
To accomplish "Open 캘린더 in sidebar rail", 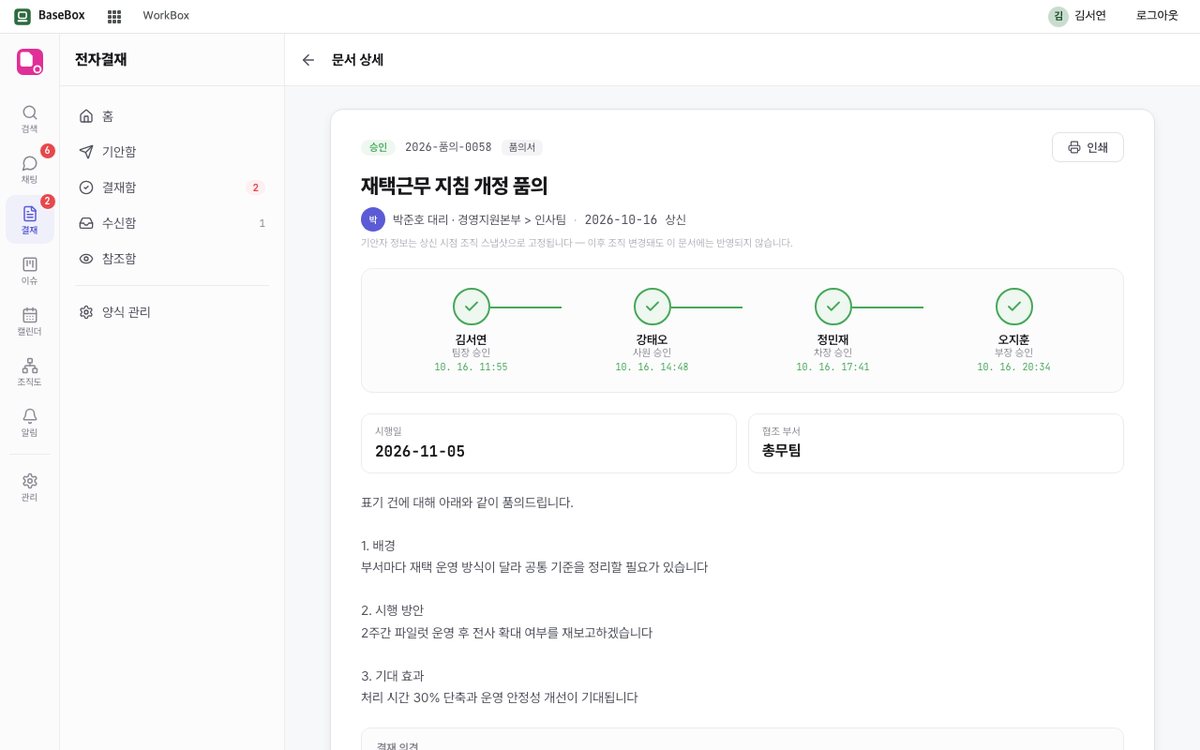I will coord(30,321).
